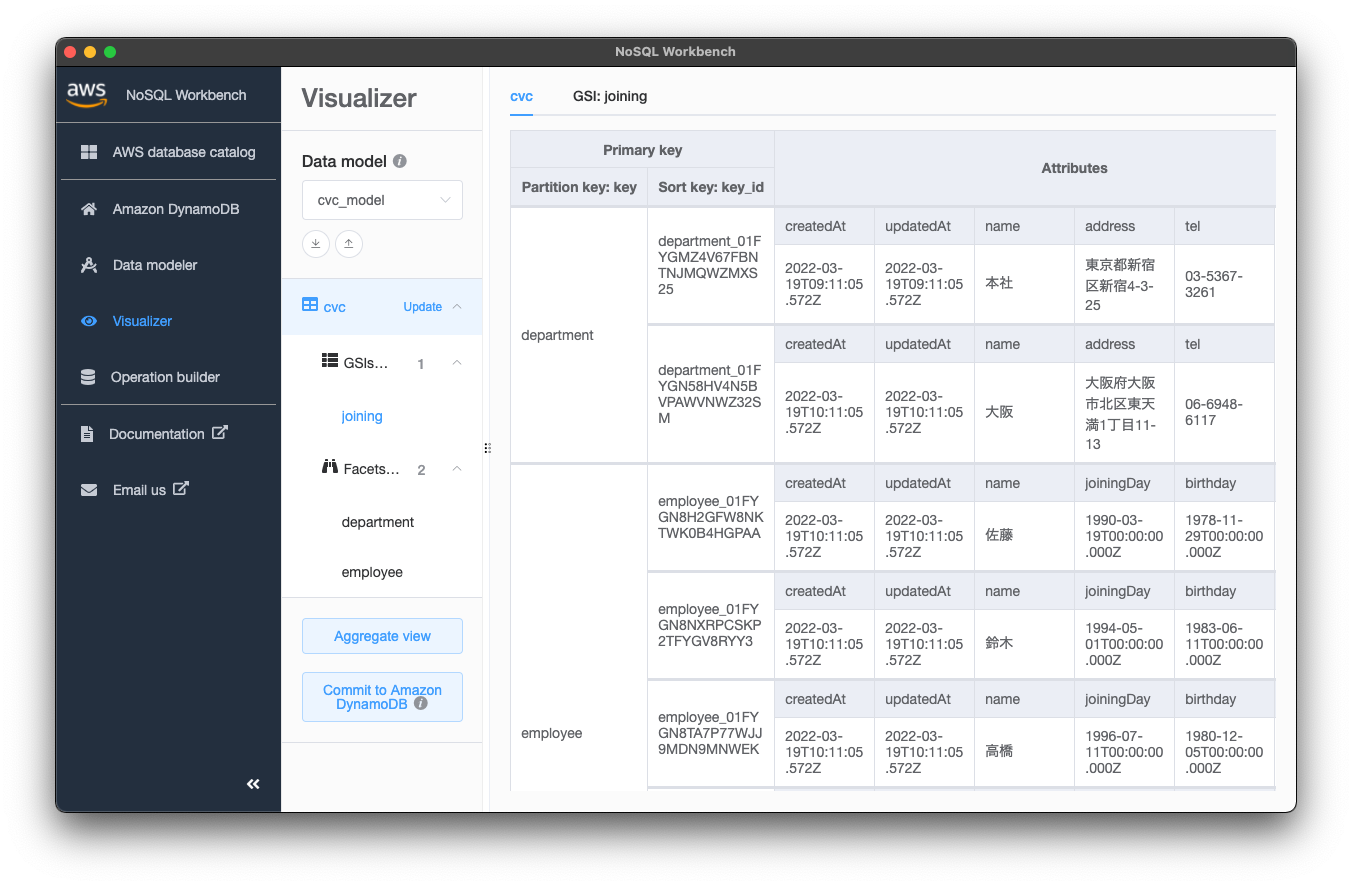
Task: Collapse the sidebar with the double chevron
Action: [253, 784]
